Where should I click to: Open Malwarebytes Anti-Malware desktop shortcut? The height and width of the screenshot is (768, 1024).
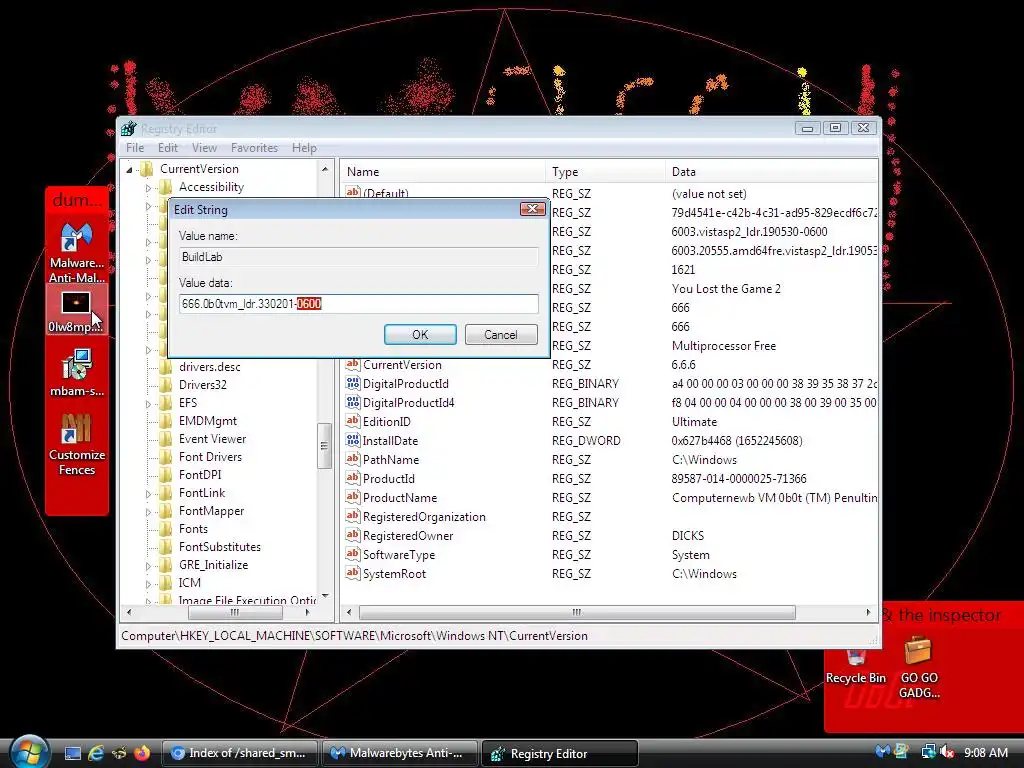point(76,253)
